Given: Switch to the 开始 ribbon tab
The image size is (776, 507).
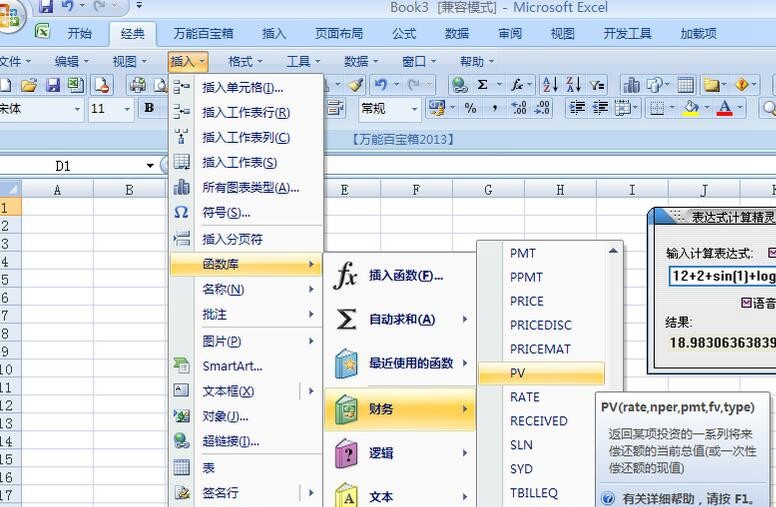Looking at the screenshot, I should pyautogui.click(x=80, y=34).
